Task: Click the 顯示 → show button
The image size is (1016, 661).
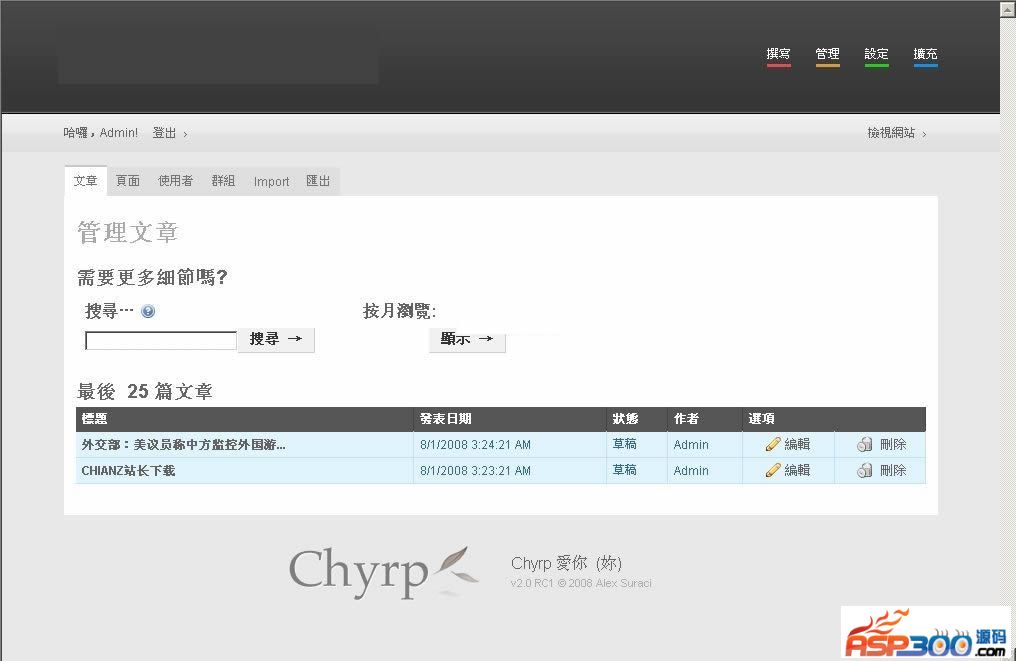Action: (467, 339)
